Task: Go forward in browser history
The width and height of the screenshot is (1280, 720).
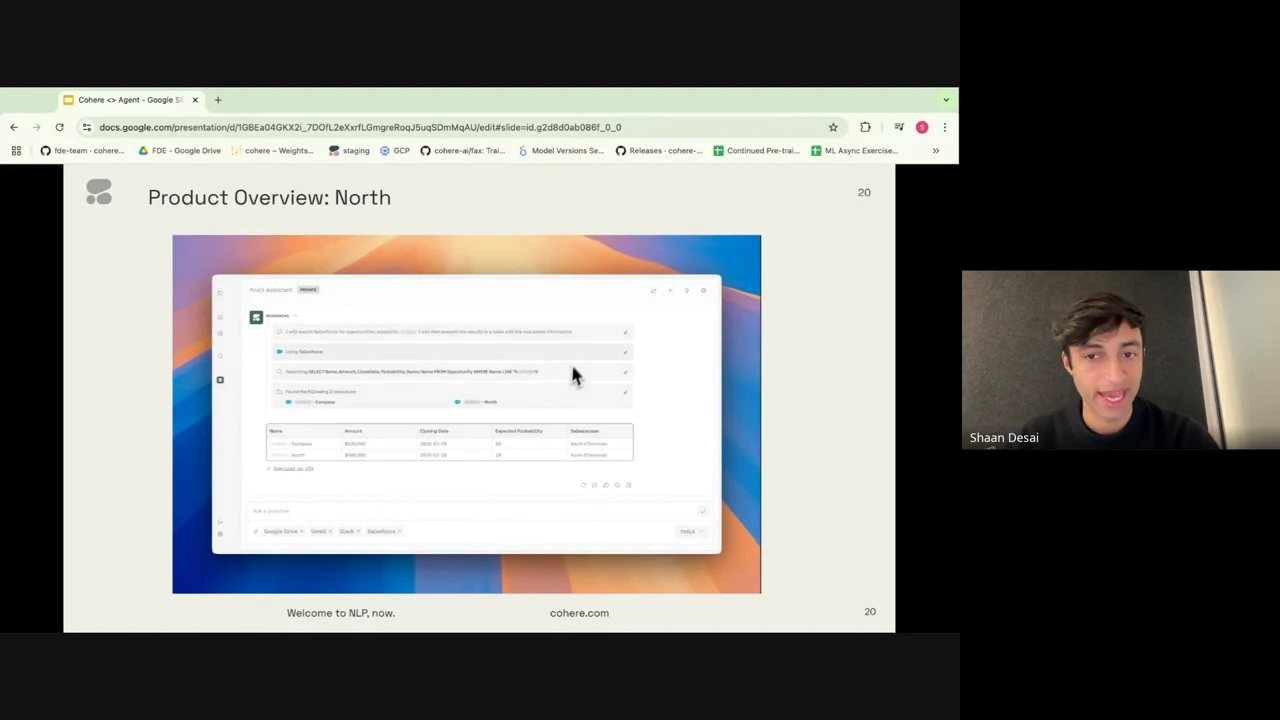Action: [37, 127]
